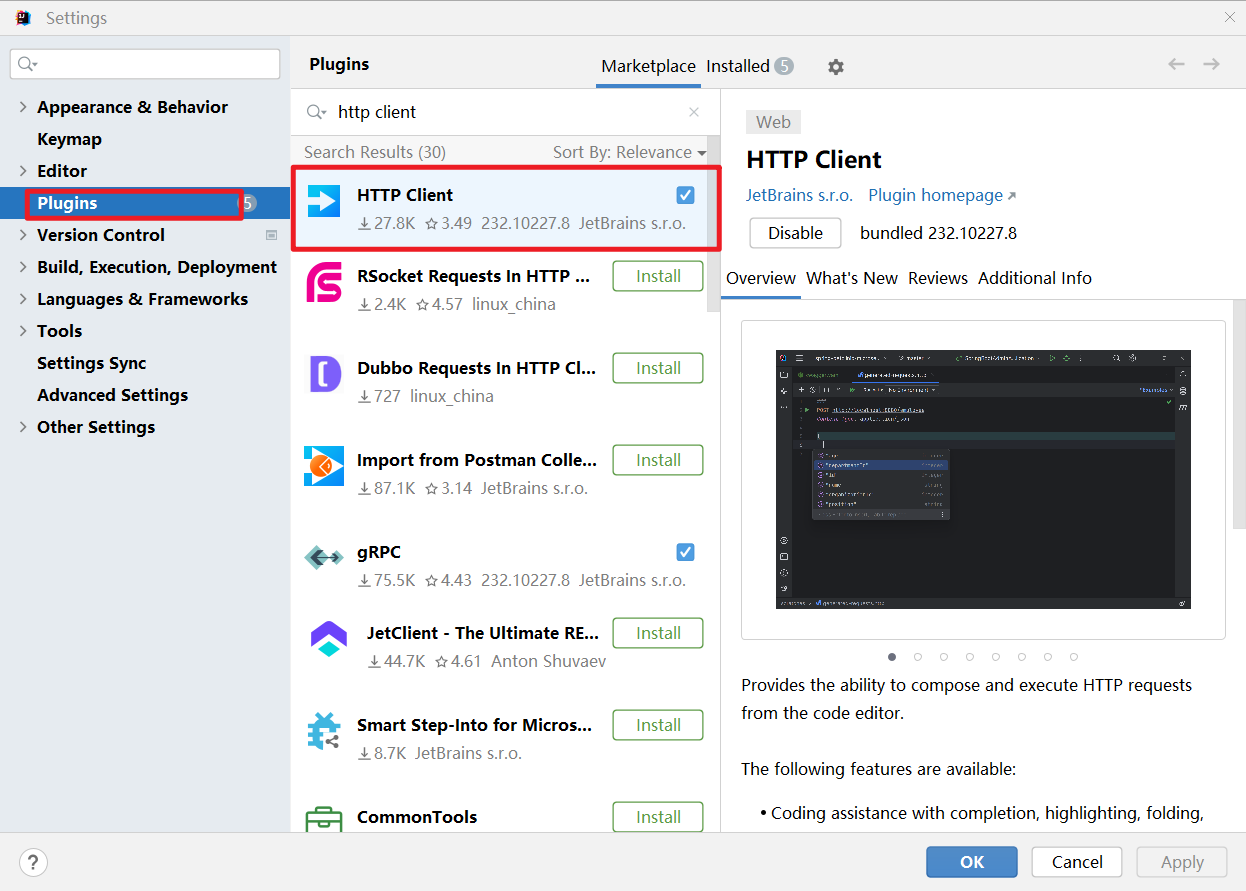Open the Reviews tab
This screenshot has height=891, width=1246.
(x=938, y=278)
